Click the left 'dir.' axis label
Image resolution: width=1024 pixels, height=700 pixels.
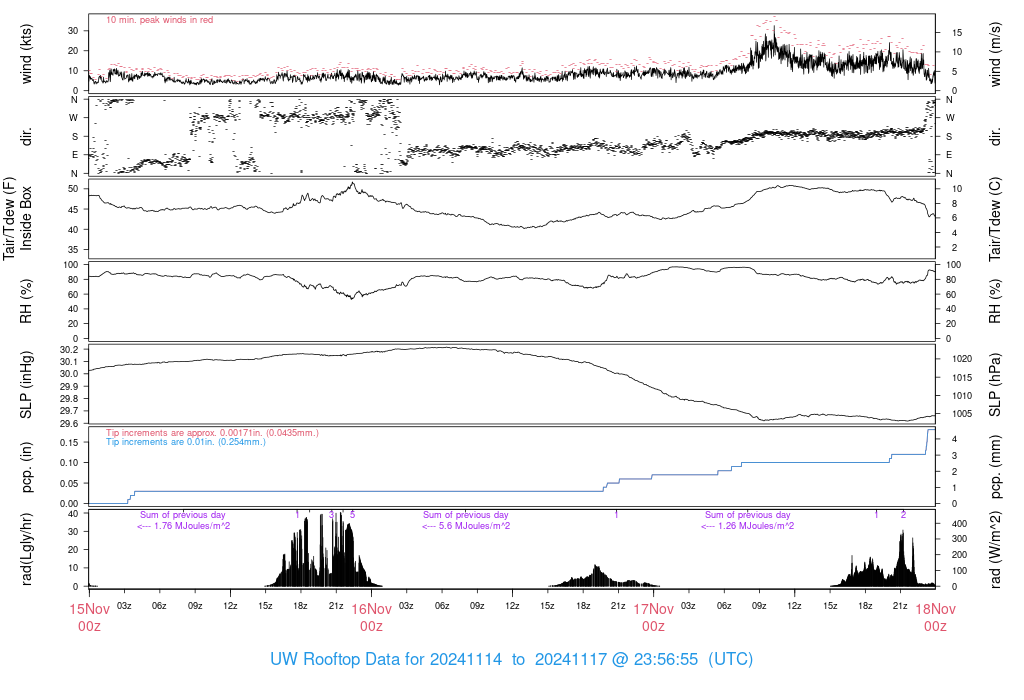coord(26,136)
